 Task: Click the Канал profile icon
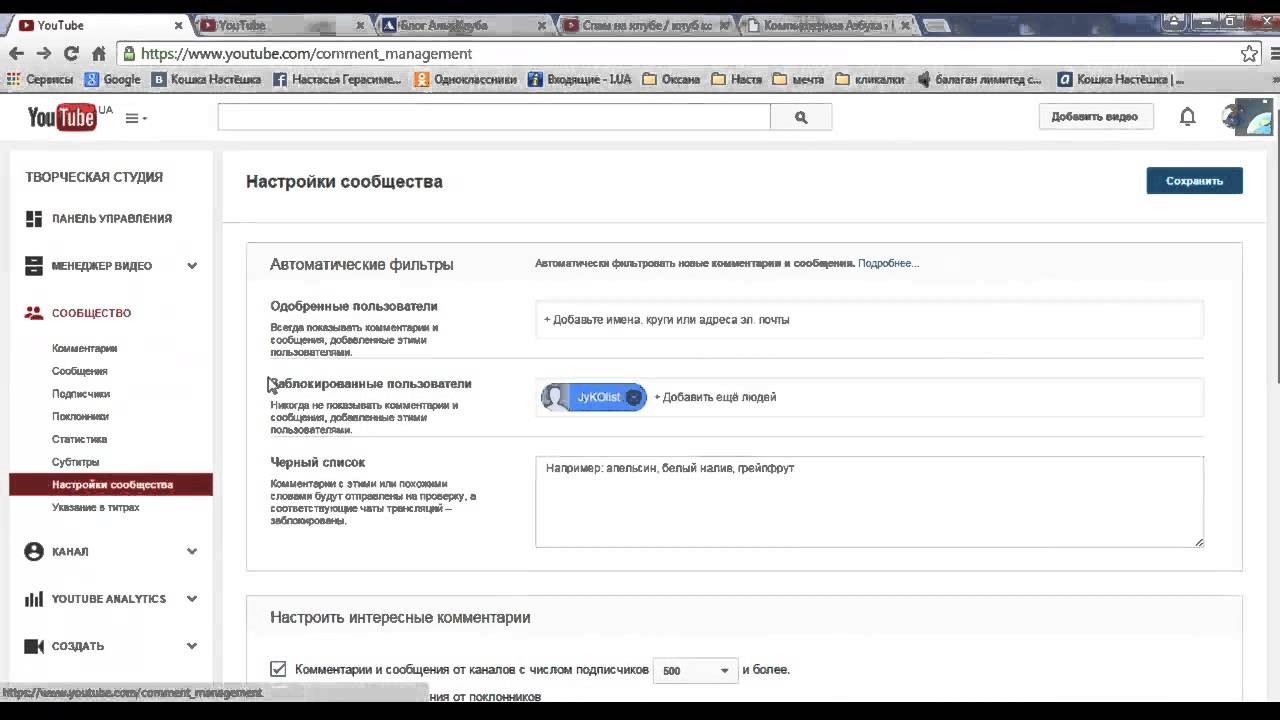point(34,552)
